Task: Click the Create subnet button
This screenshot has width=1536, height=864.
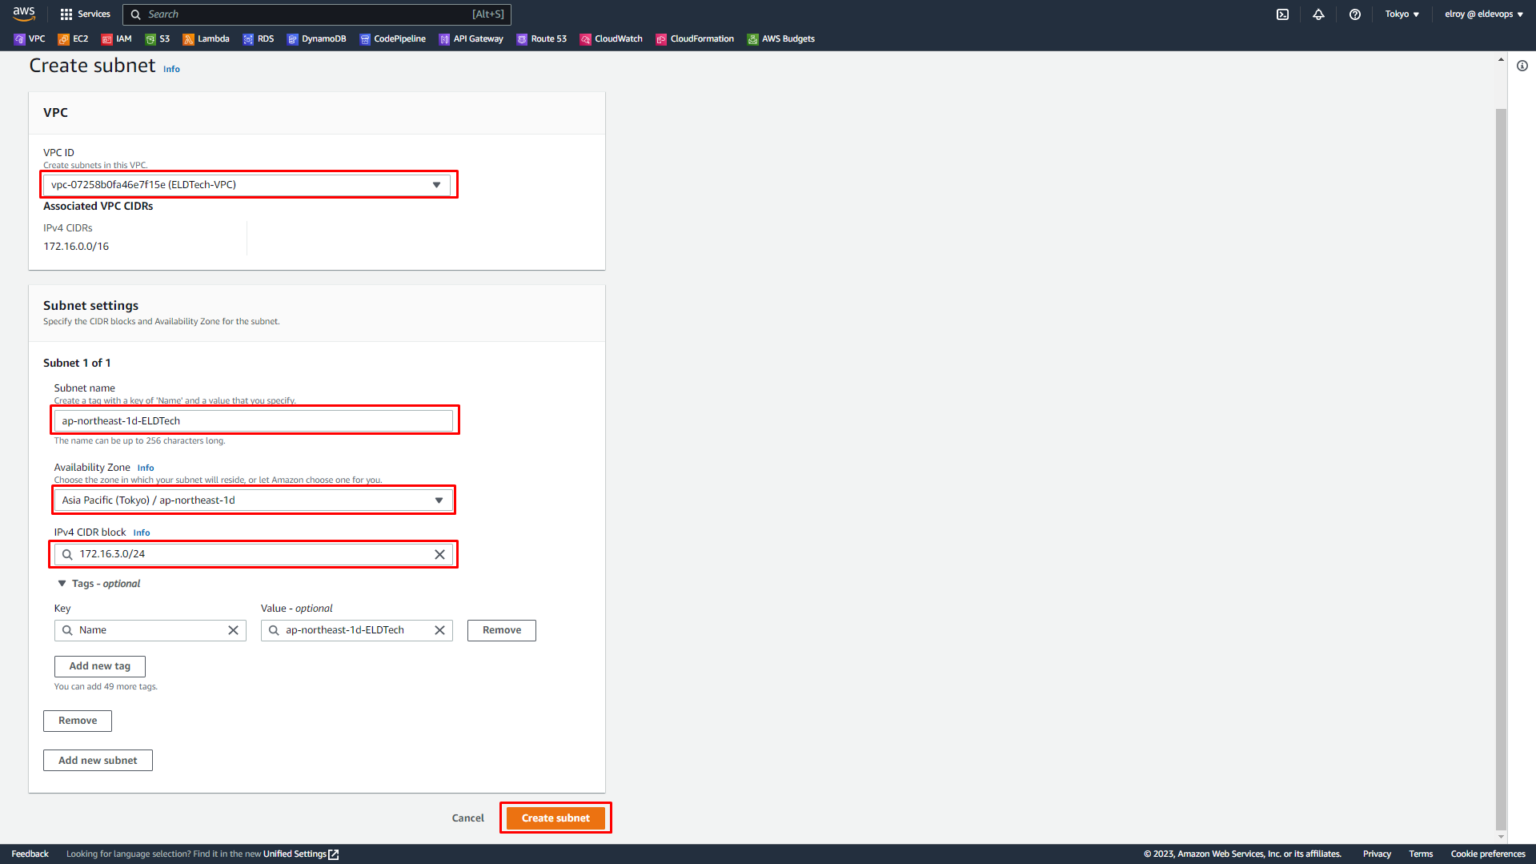Action: [555, 818]
